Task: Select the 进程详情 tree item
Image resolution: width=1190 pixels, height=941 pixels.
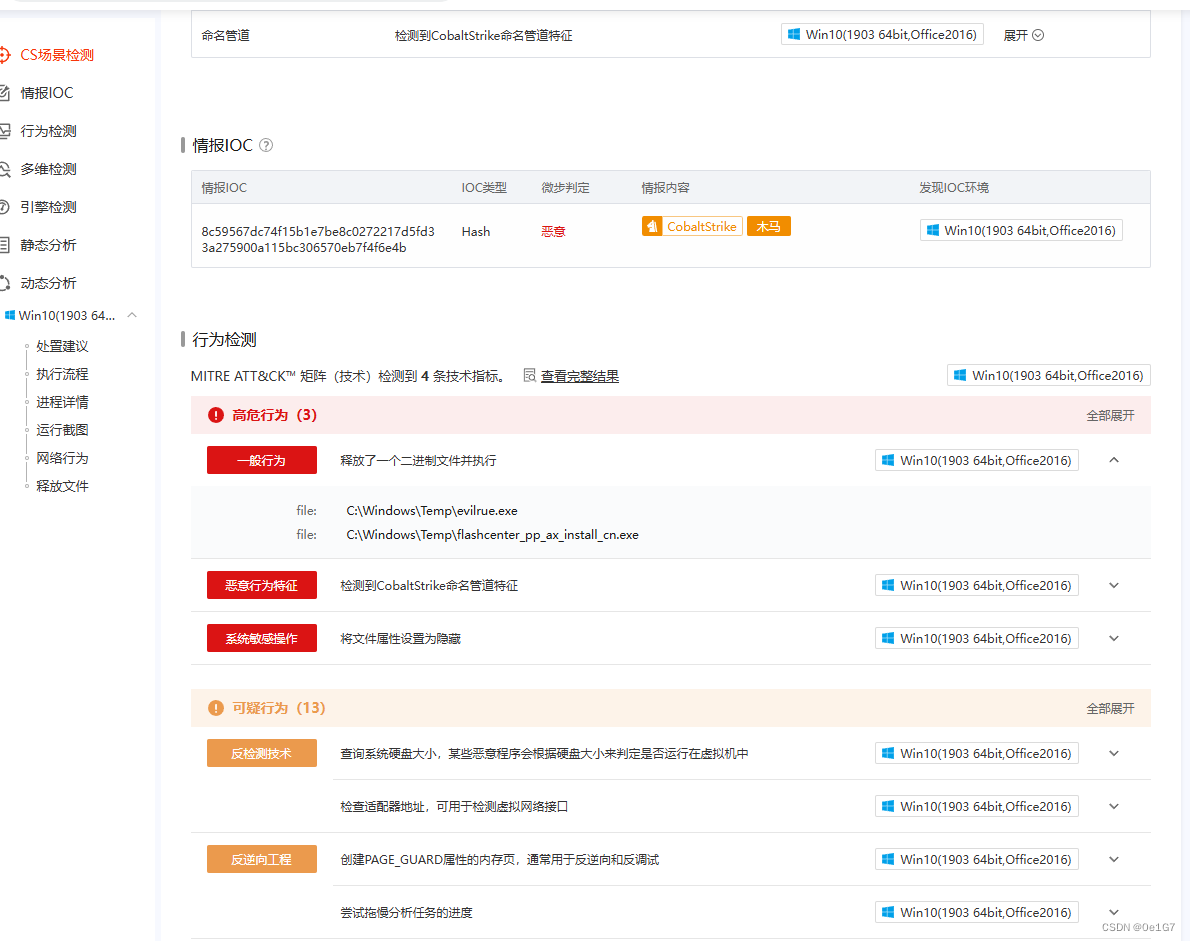Action: click(62, 401)
